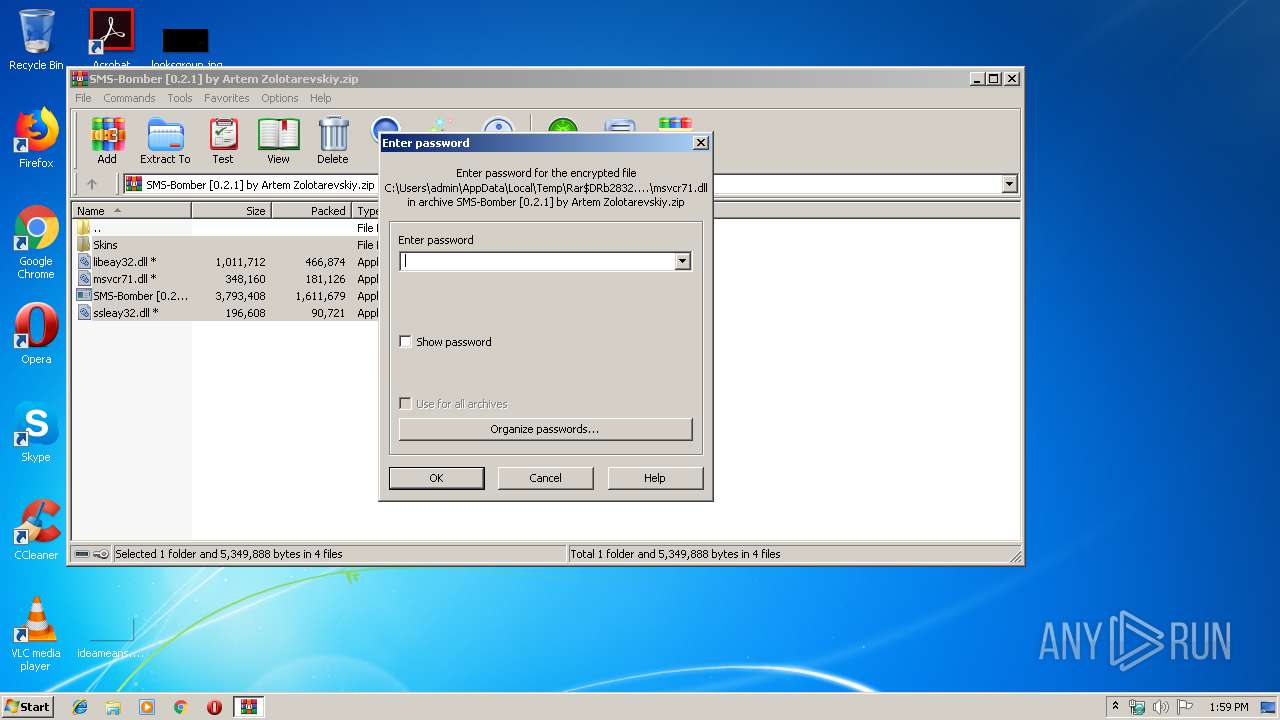Open the Tools menu
The height and width of the screenshot is (720, 1280).
coord(180,98)
